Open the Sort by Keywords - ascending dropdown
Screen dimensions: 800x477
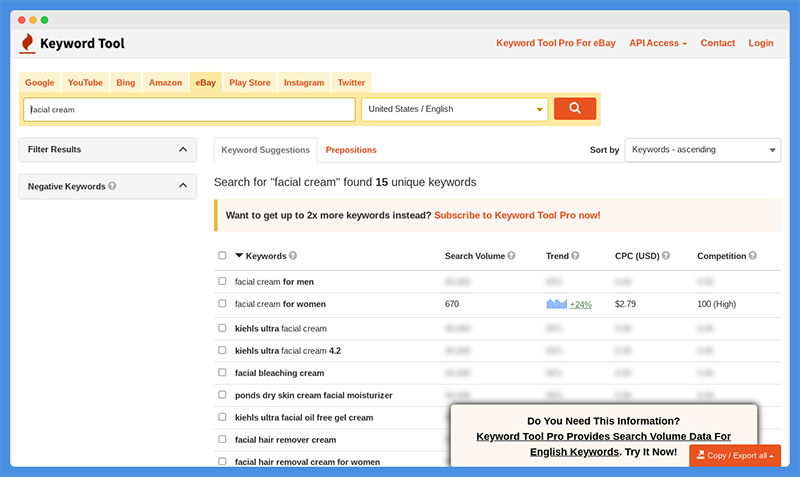pyautogui.click(x=703, y=150)
